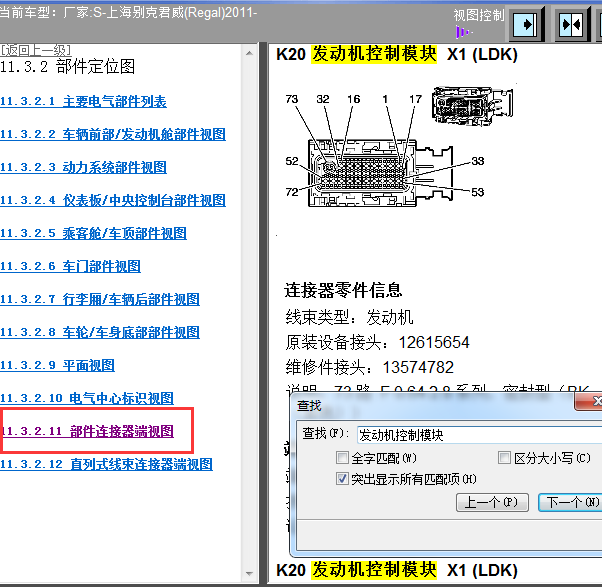Open 11.3.2.4 仪表板/中央控制台部件视图
Viewport: 602px width, 587px height.
click(x=113, y=201)
